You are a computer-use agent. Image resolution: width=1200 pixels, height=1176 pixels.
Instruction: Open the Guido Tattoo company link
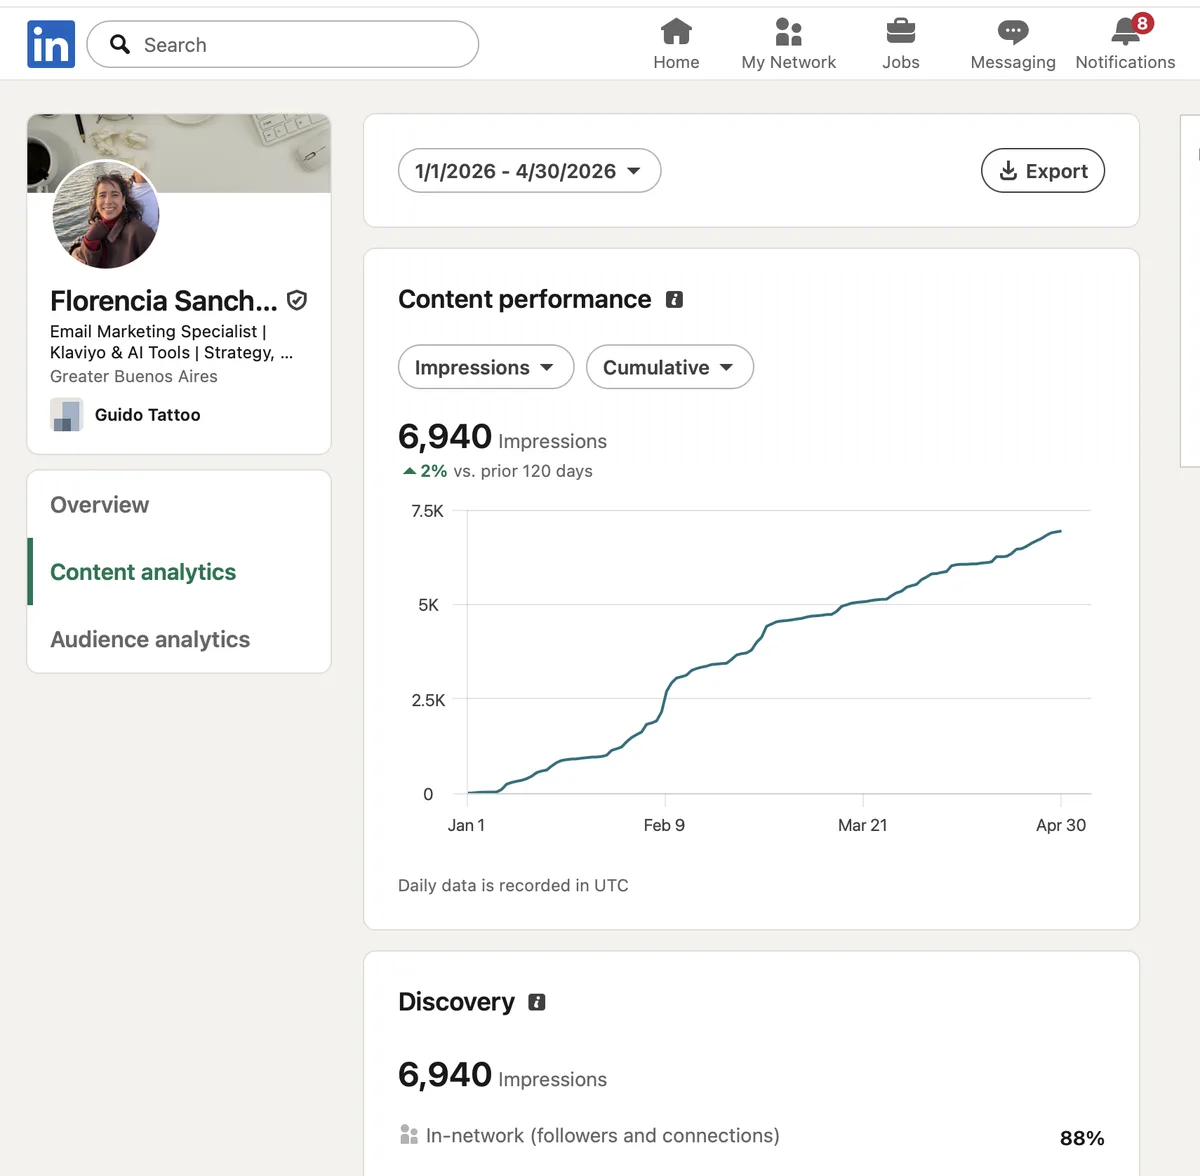tap(147, 415)
